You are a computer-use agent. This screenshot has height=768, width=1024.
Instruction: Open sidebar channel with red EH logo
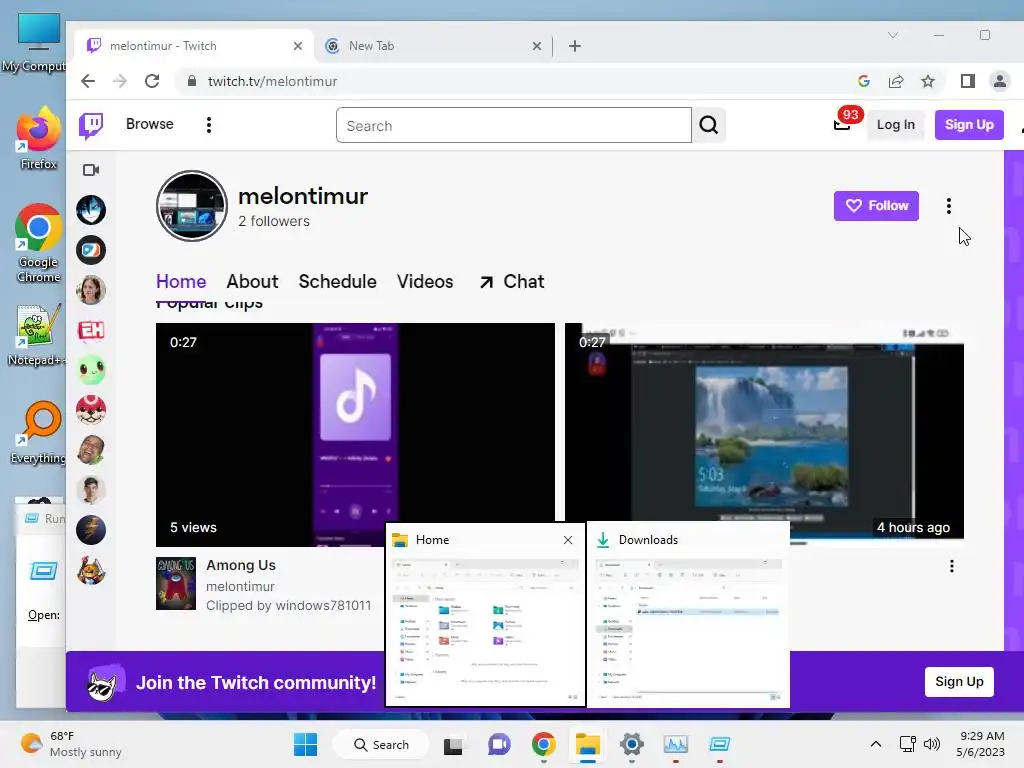tap(91, 330)
